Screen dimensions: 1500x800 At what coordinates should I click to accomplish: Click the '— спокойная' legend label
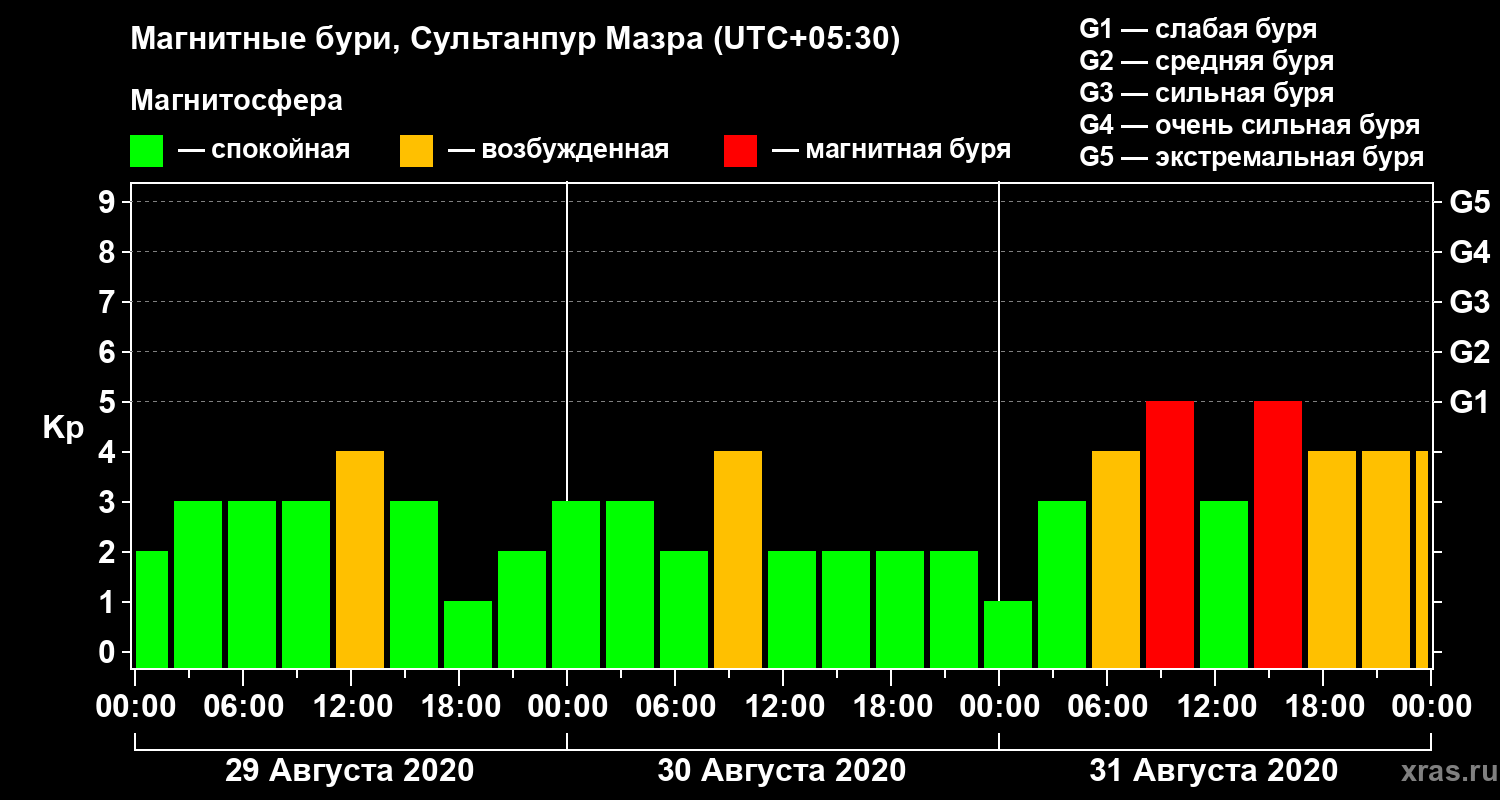pos(264,151)
